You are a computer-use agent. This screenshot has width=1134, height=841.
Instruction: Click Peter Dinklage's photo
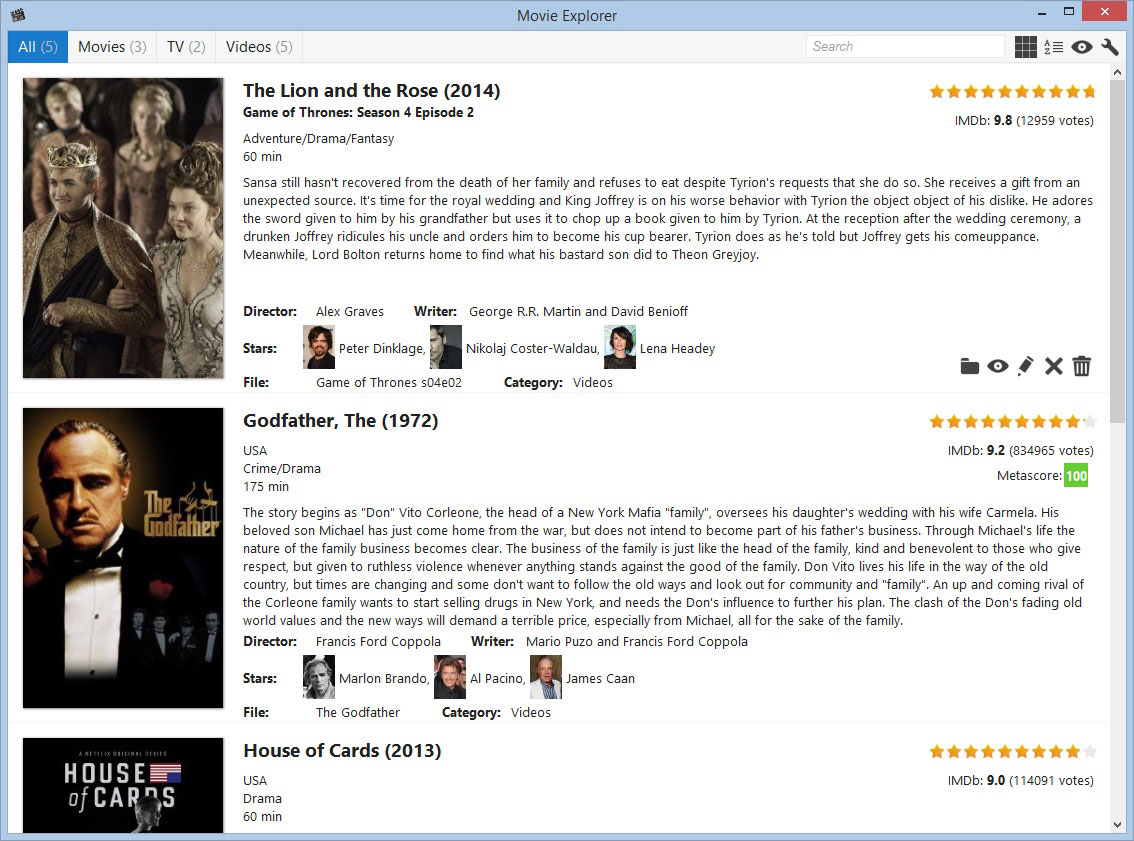(x=319, y=347)
